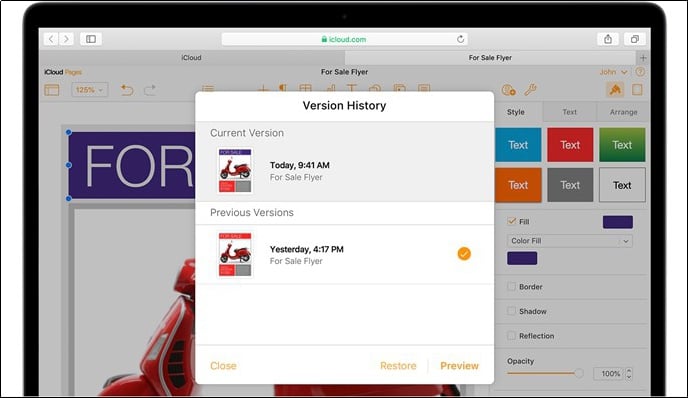Show all tabs icon in Safari
This screenshot has width=688, height=398.
[x=634, y=39]
